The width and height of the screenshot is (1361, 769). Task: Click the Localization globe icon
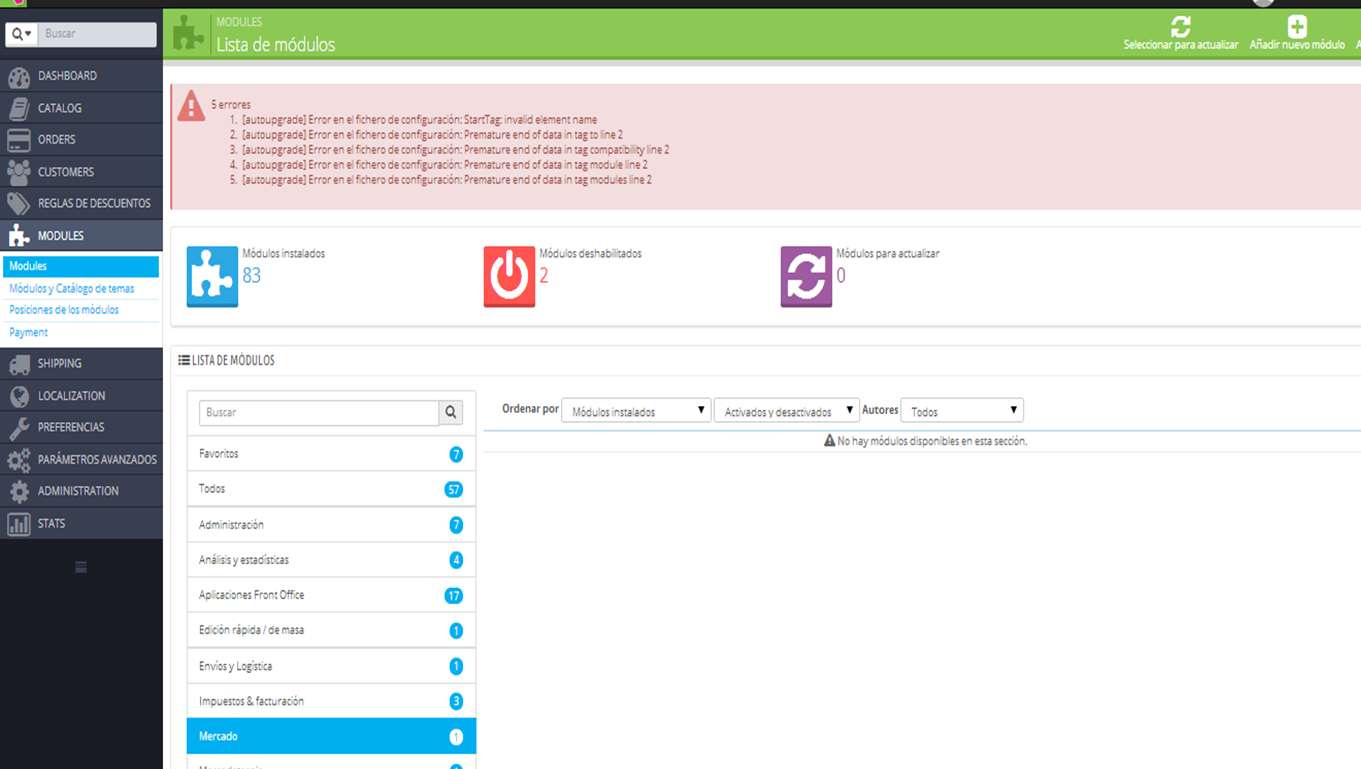19,396
